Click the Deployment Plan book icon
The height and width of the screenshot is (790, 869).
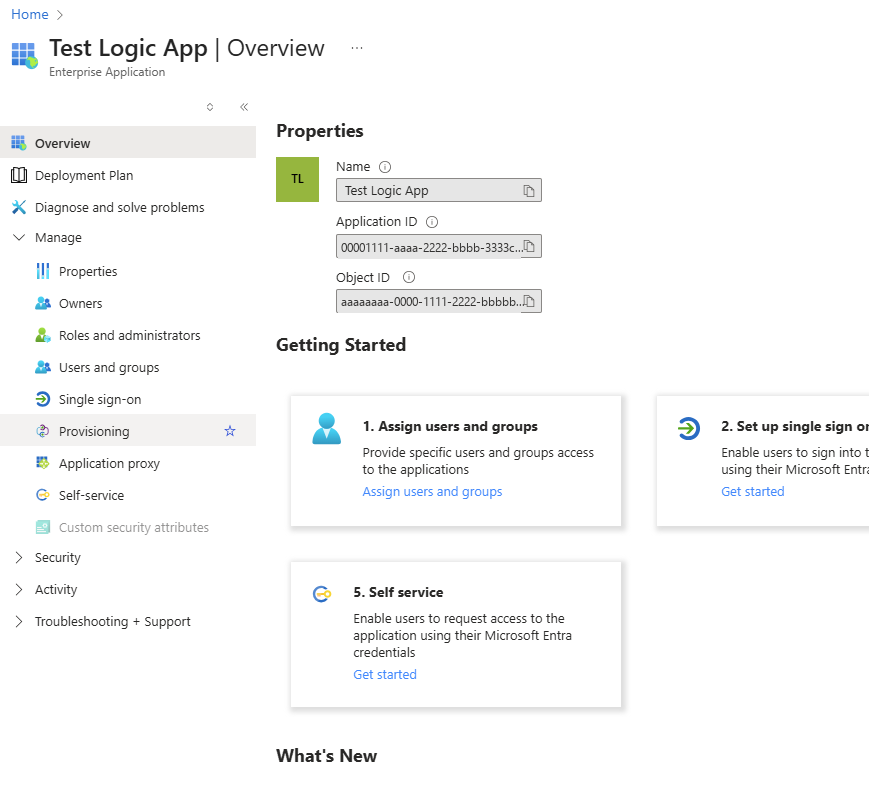[x=19, y=175]
